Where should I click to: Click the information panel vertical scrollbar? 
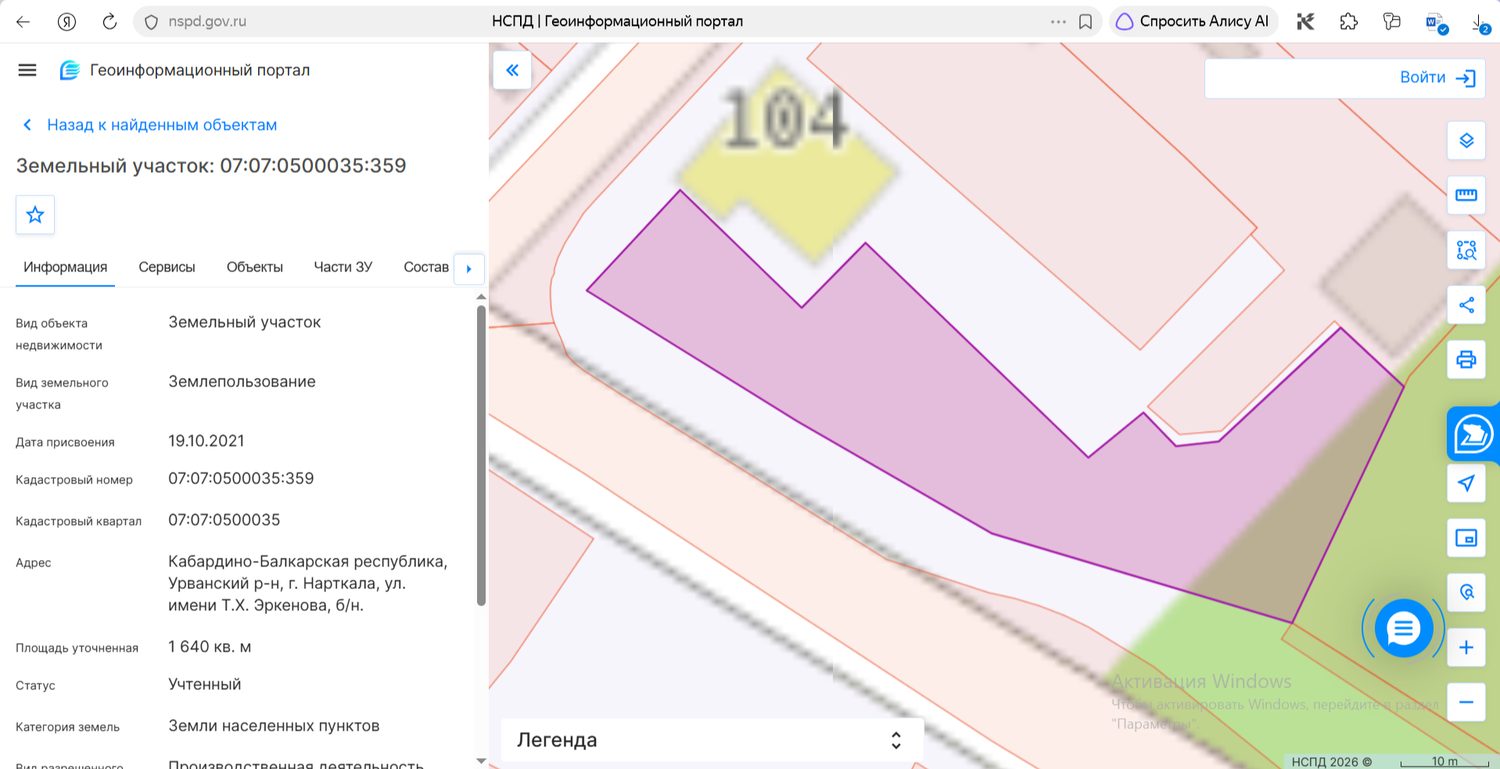481,455
